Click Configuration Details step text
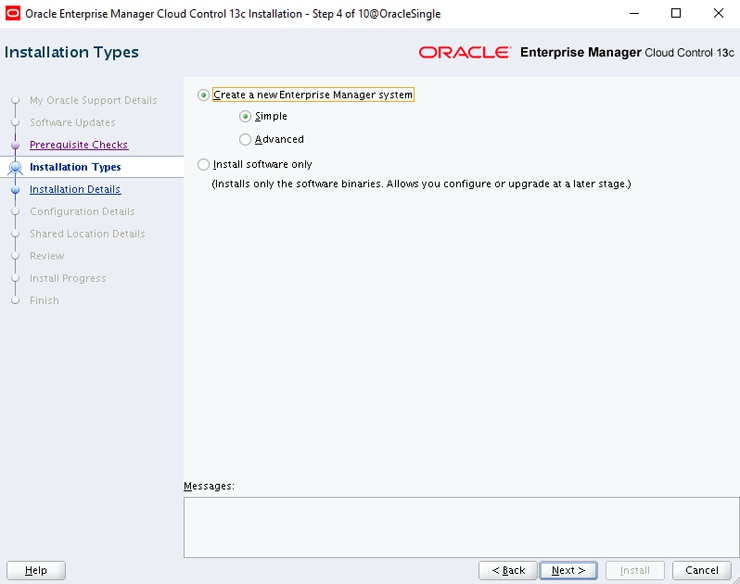The image size is (740, 584). point(82,211)
